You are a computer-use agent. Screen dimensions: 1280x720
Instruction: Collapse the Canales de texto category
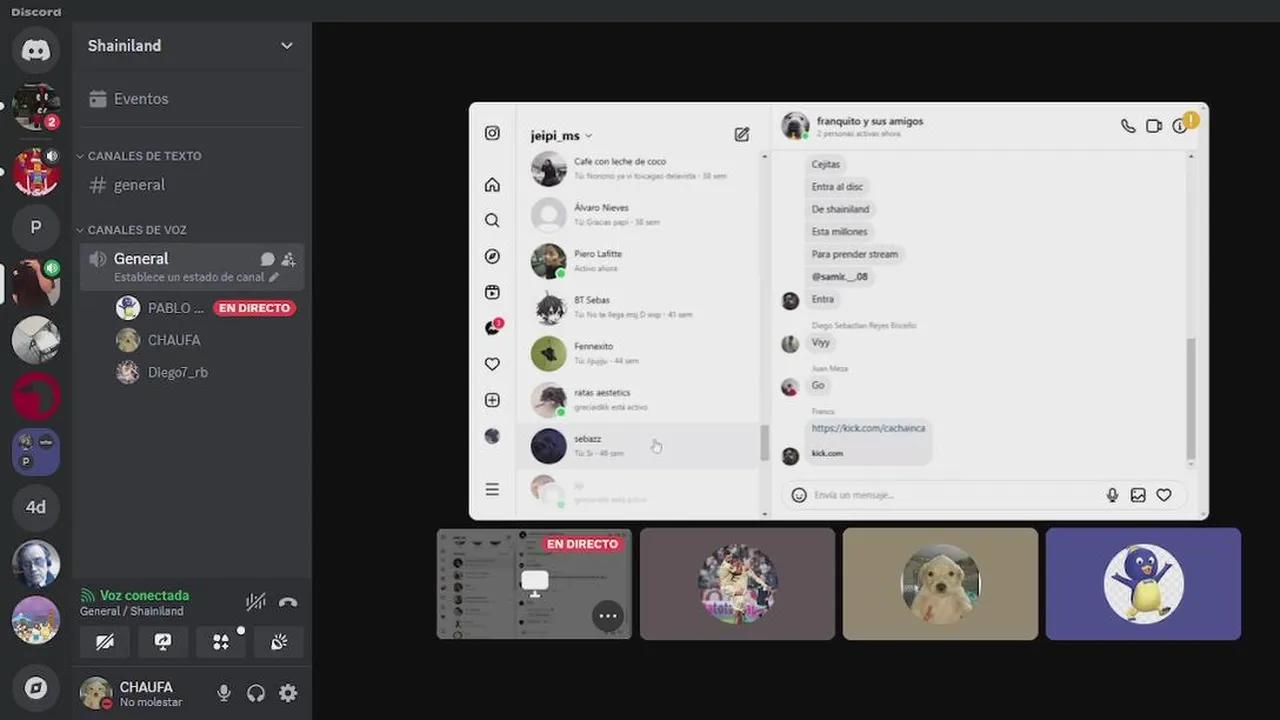pos(140,156)
